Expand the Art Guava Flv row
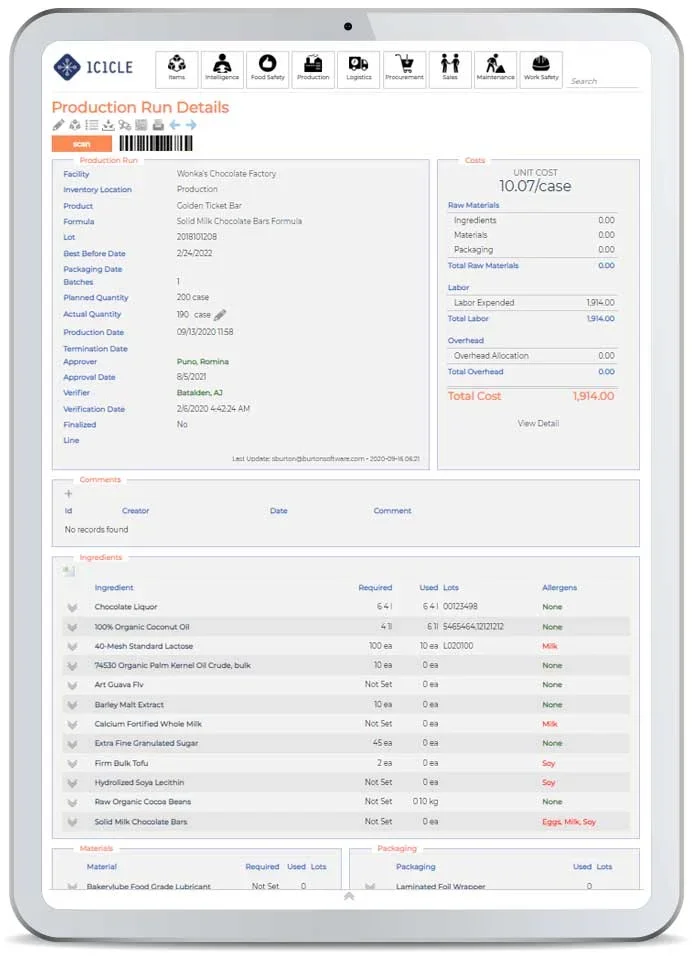692x957 pixels. point(72,685)
